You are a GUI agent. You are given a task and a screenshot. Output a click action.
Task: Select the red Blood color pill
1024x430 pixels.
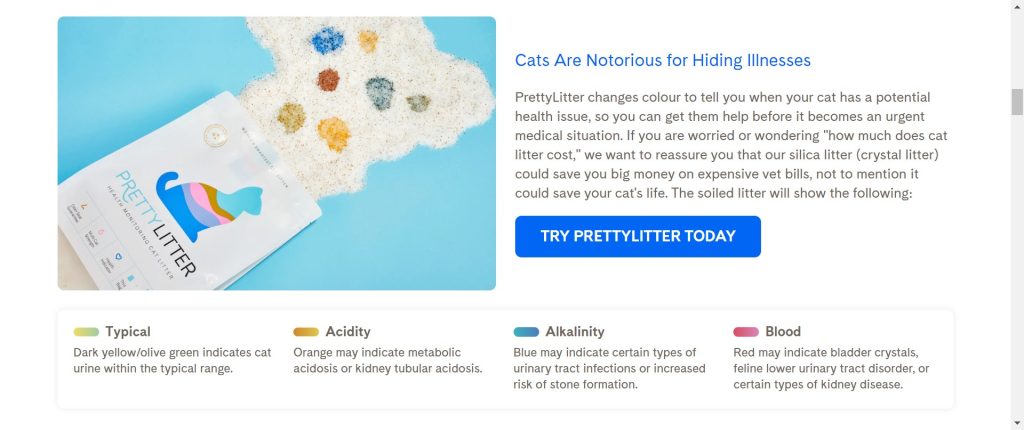click(x=746, y=332)
